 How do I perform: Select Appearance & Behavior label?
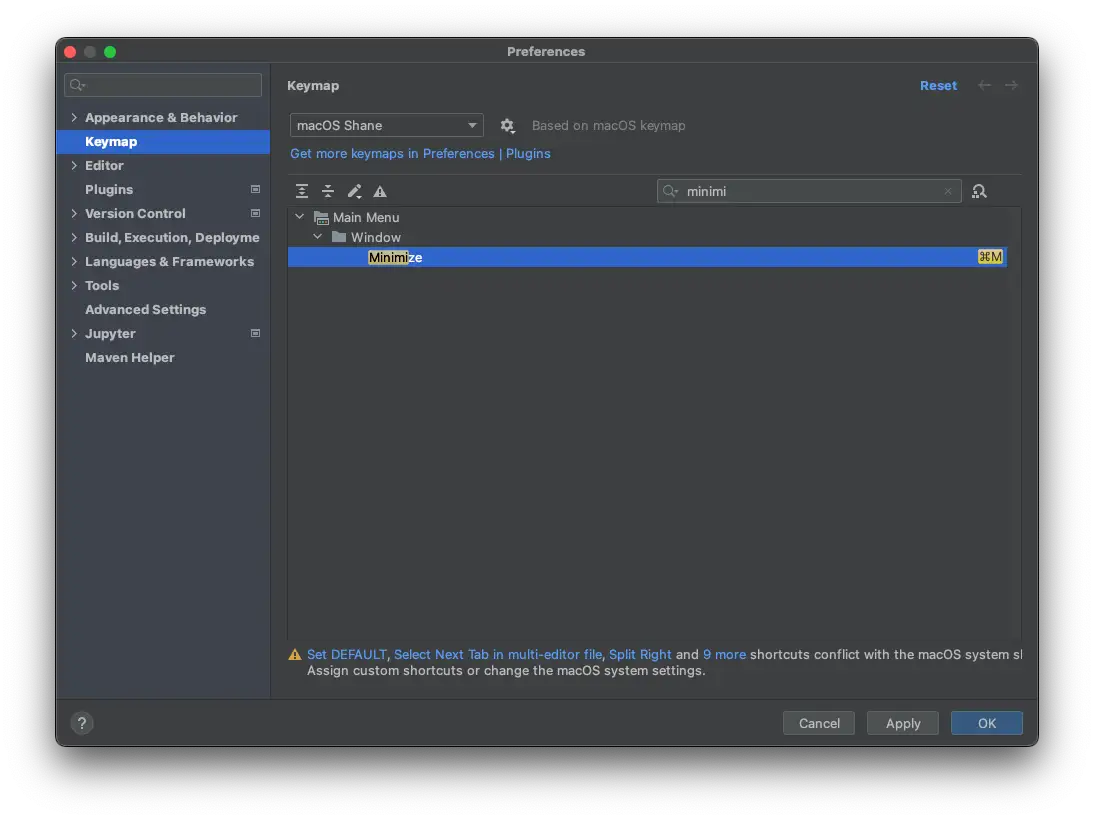coord(161,117)
